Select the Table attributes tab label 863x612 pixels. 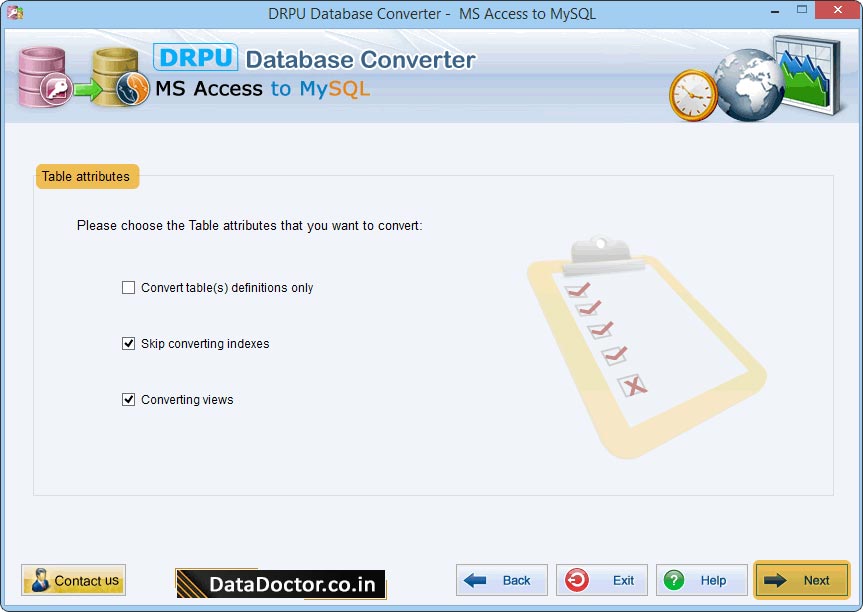[x=86, y=176]
